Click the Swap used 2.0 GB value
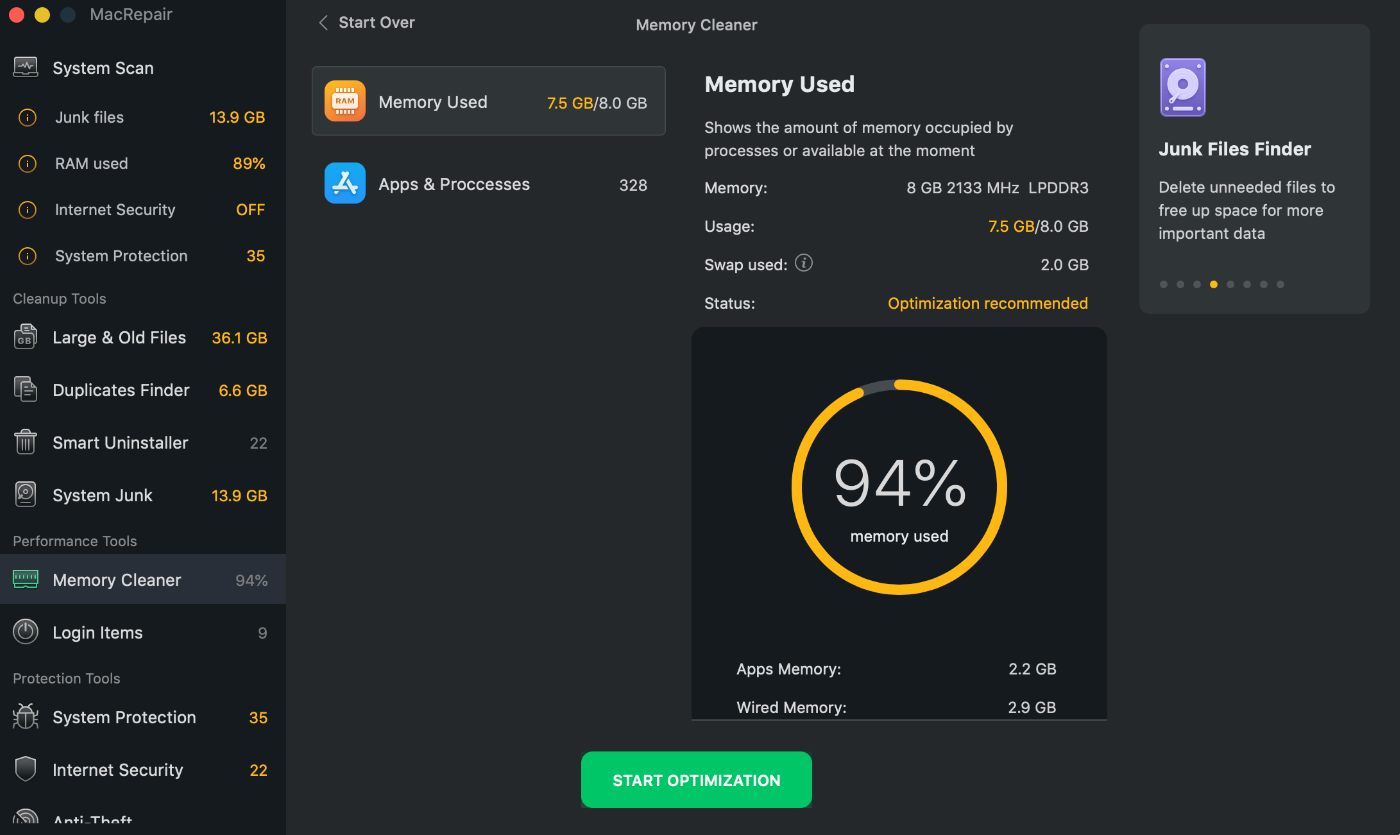 (x=1064, y=265)
